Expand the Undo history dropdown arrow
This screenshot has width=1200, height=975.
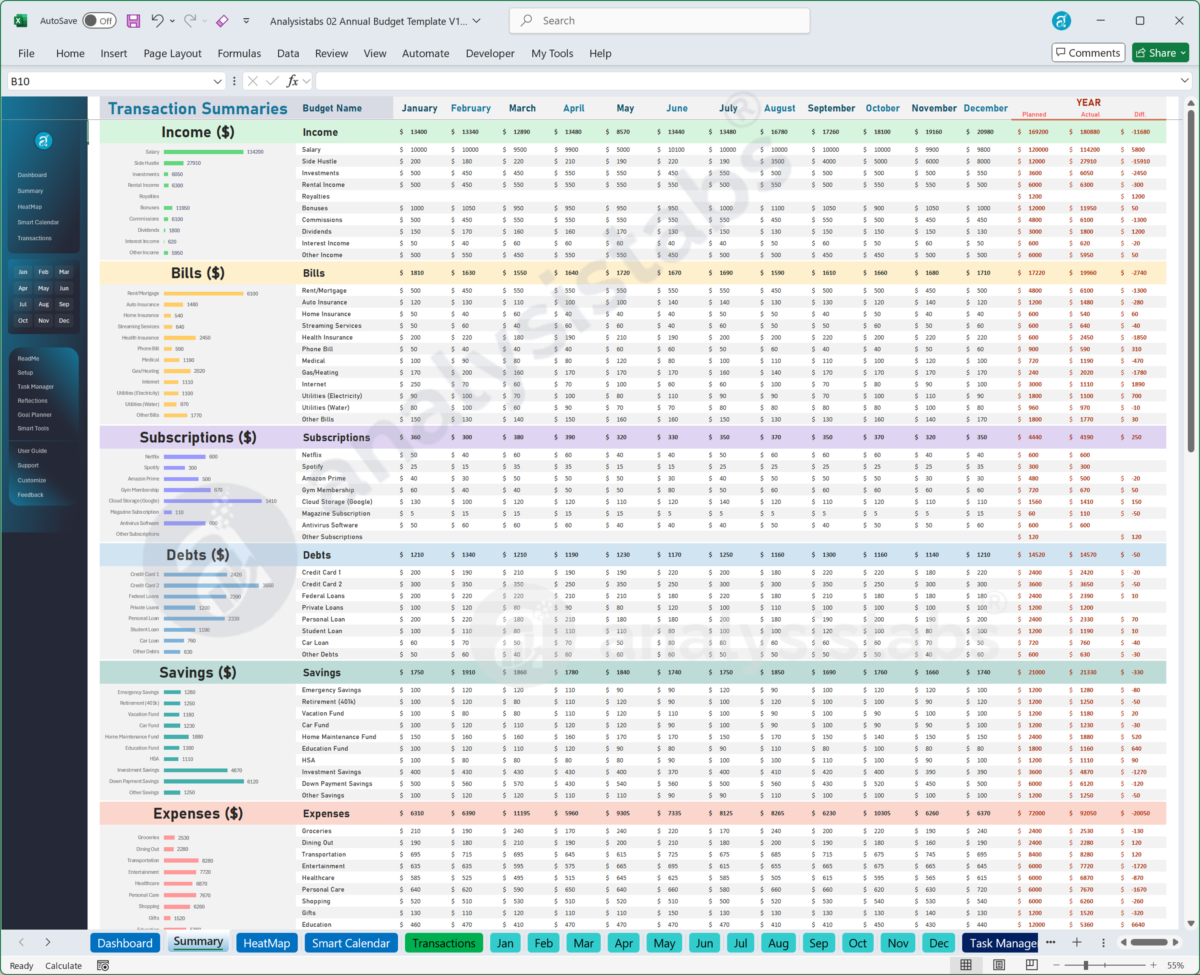tap(171, 20)
